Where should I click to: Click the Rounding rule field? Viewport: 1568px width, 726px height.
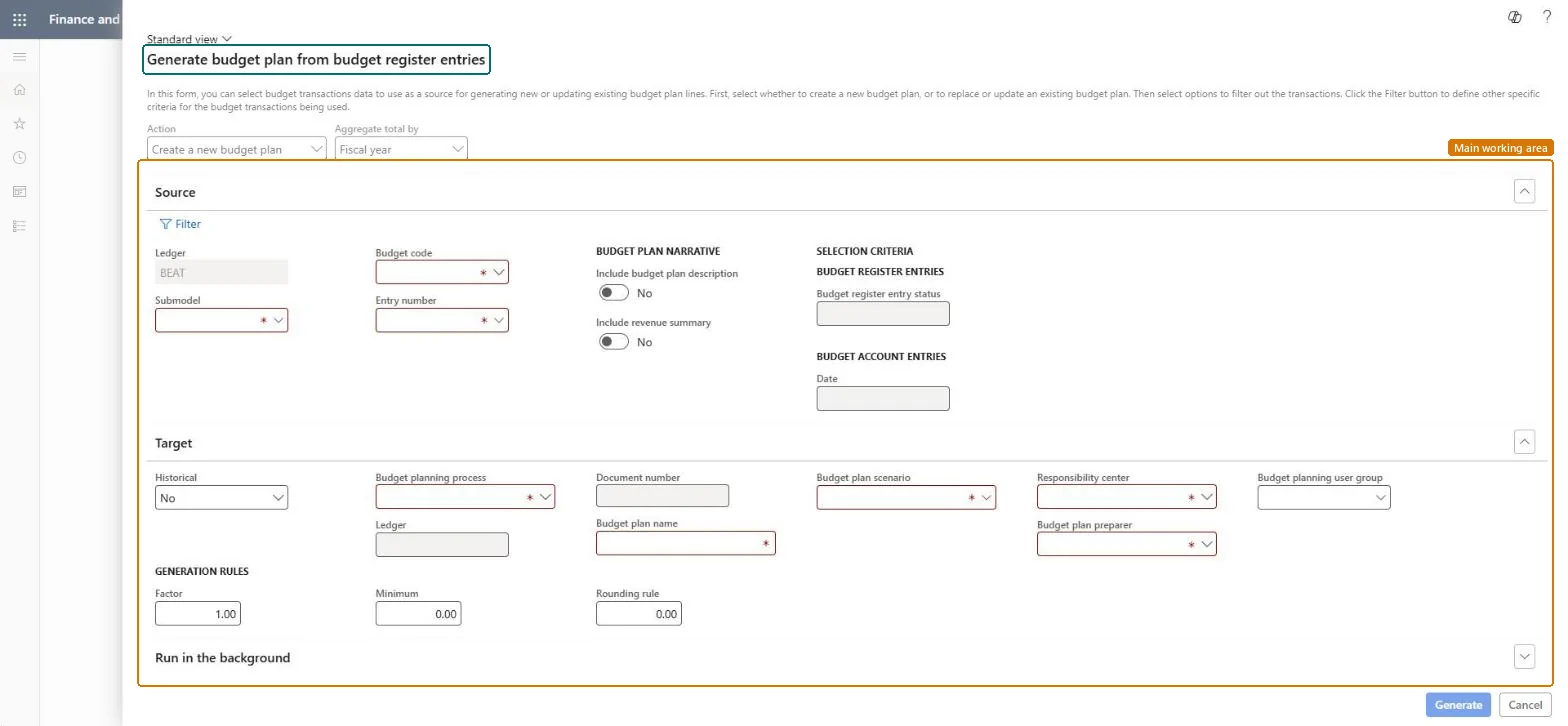tap(639, 614)
